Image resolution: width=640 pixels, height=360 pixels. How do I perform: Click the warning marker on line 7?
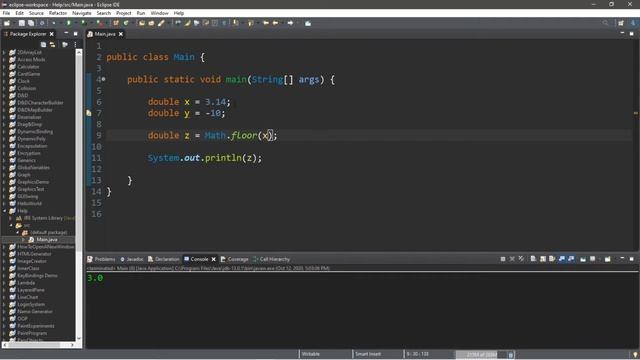(89, 113)
